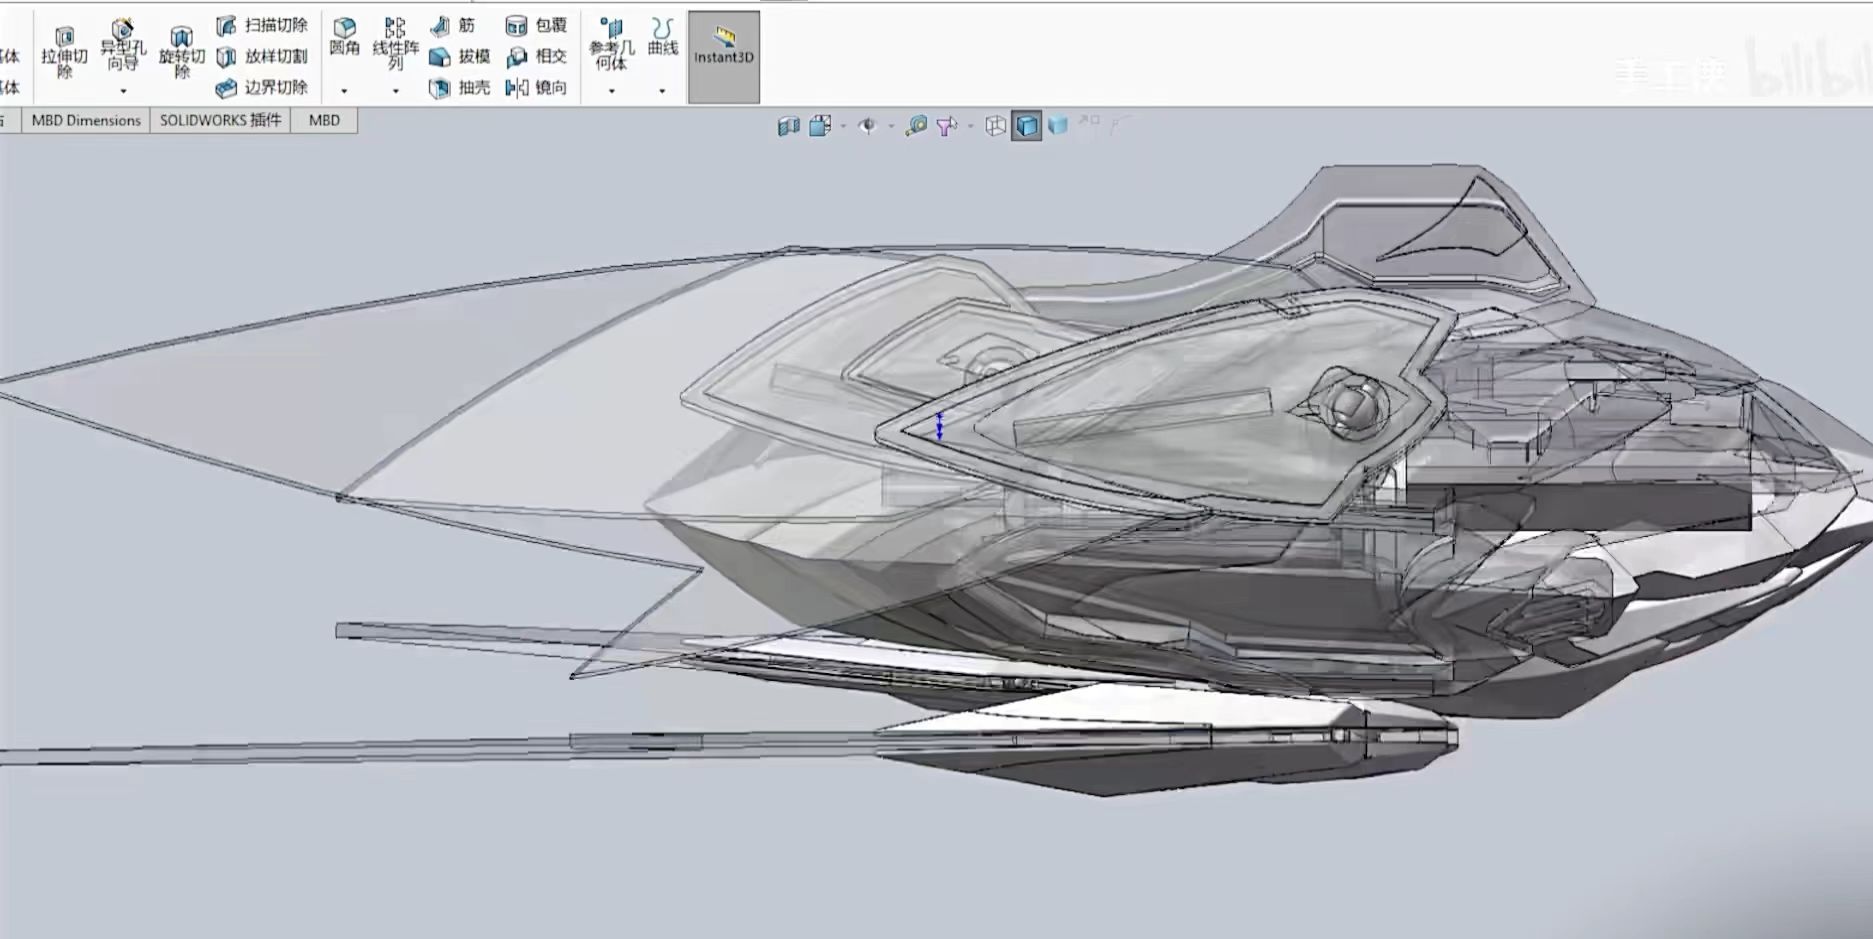Open the 参考几何体 reference geometry dropdown
Screen dimensions: 1873x939
(x=611, y=91)
